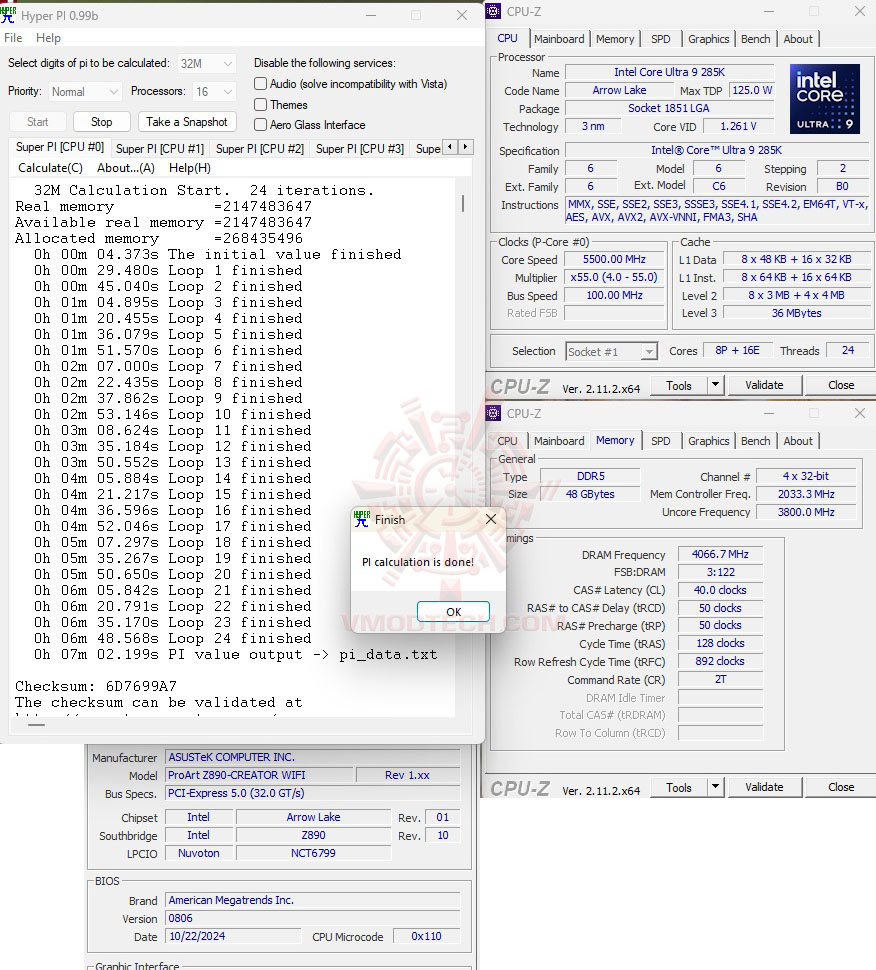Select About tab in lower CPU-Z window
Screen dimensions: 876x970
tap(798, 441)
